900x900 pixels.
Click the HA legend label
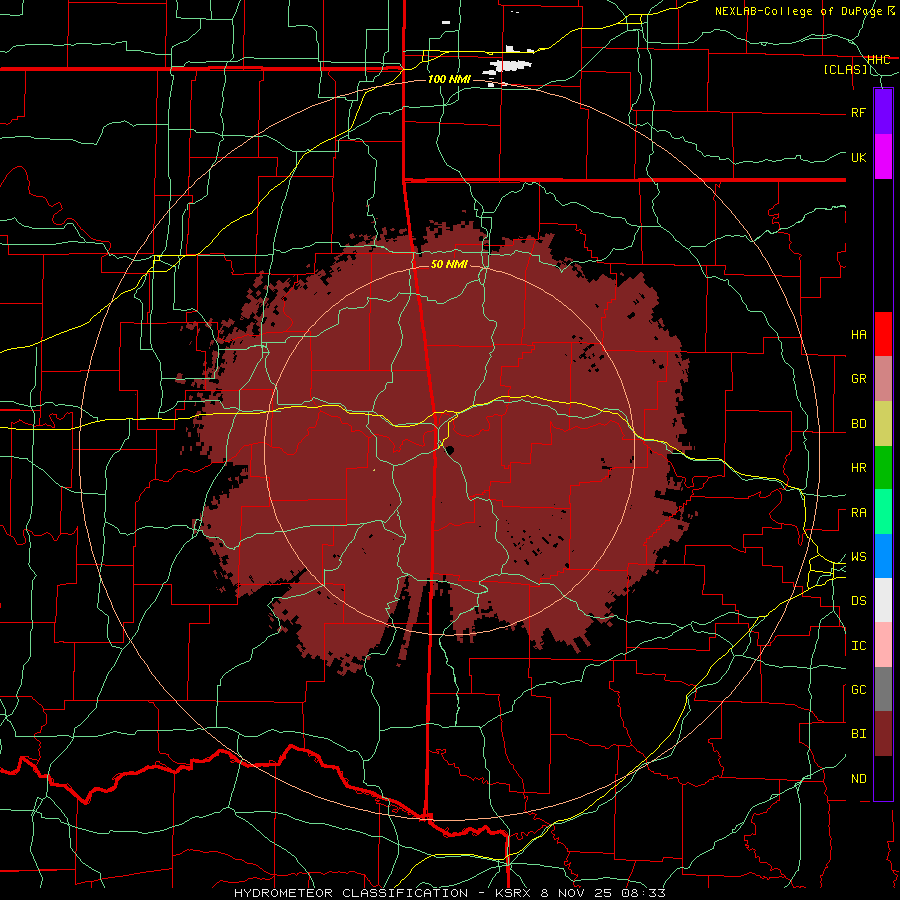[x=858, y=335]
